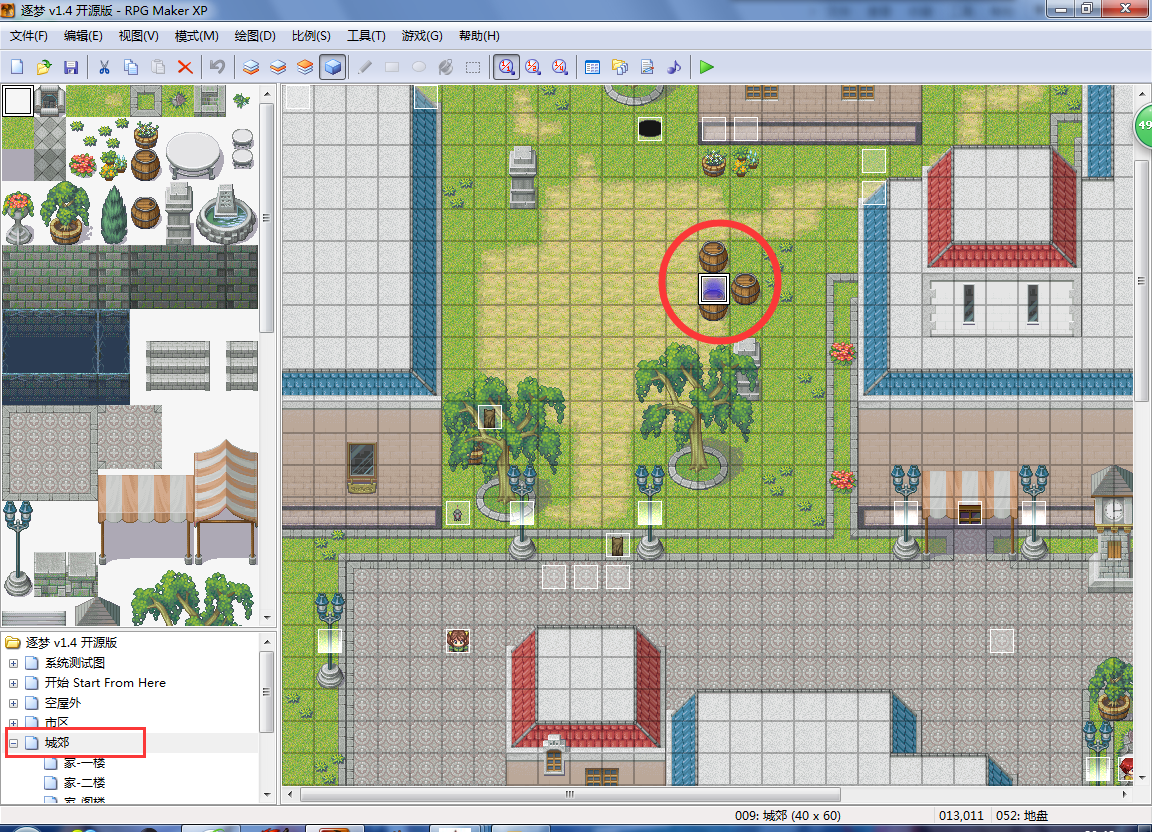Open the 工具(T) menu
The width and height of the screenshot is (1152, 832).
pyautogui.click(x=366, y=36)
